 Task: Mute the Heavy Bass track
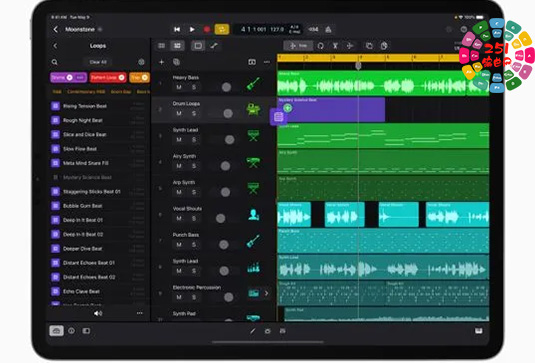(179, 87)
